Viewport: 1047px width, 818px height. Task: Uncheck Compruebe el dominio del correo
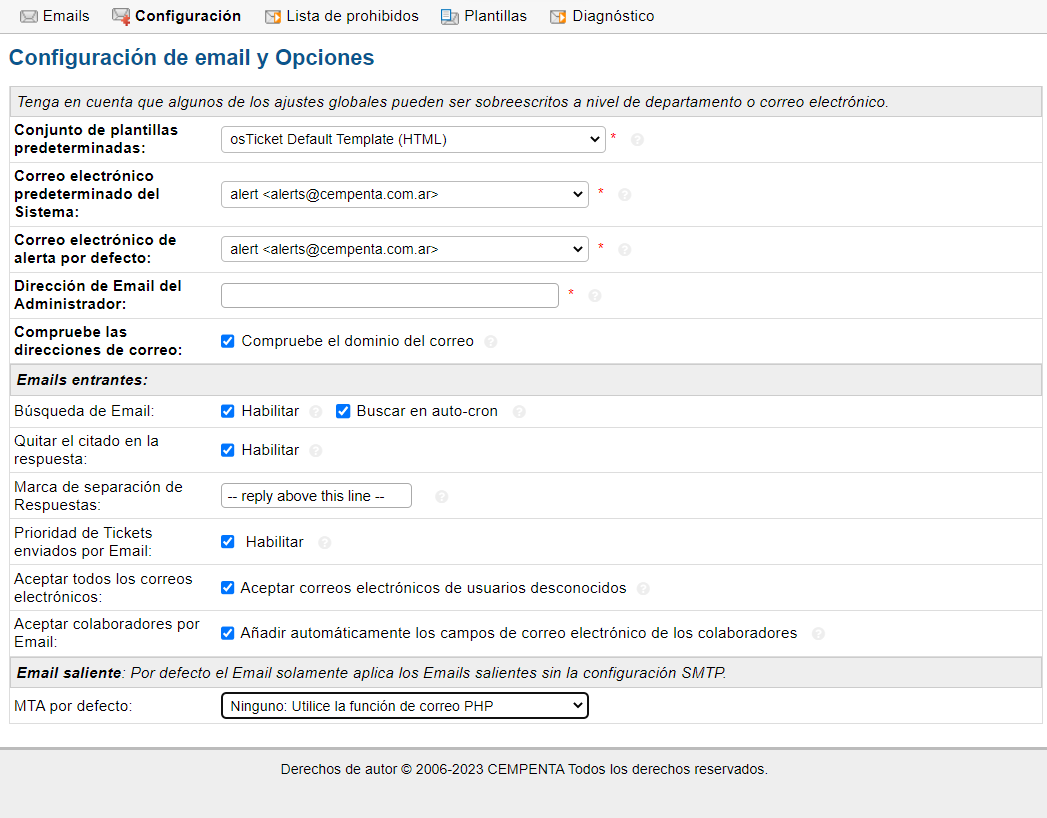click(228, 341)
